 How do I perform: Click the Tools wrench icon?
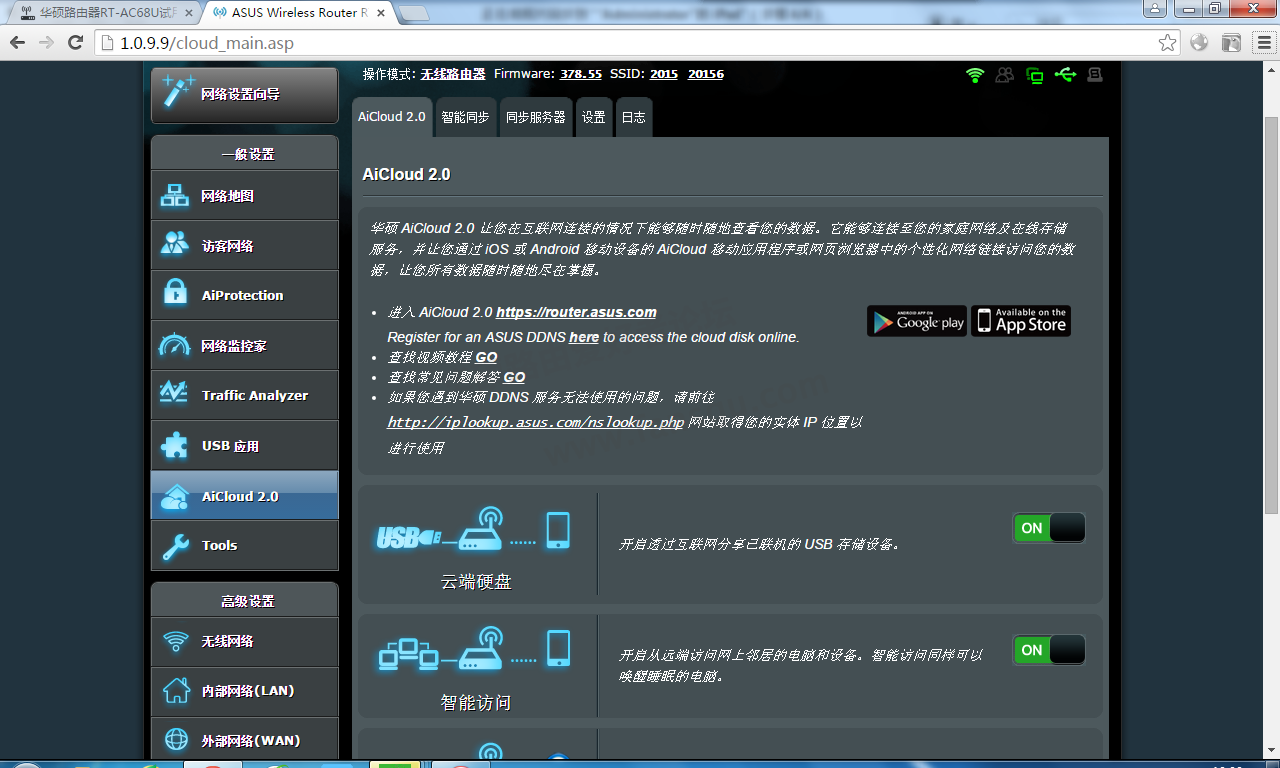[x=175, y=545]
